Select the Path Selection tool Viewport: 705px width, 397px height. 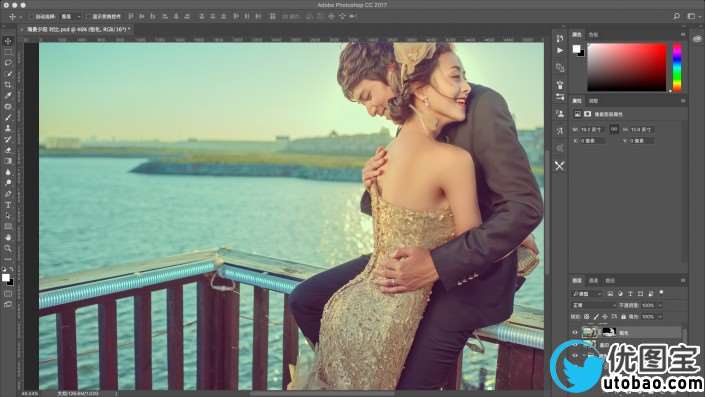8,215
